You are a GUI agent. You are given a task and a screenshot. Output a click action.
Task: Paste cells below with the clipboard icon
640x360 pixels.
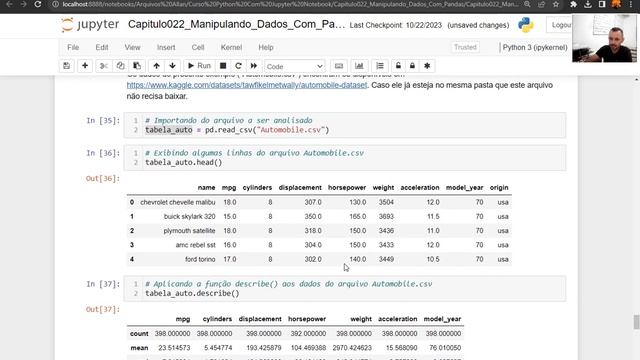tap(137, 66)
